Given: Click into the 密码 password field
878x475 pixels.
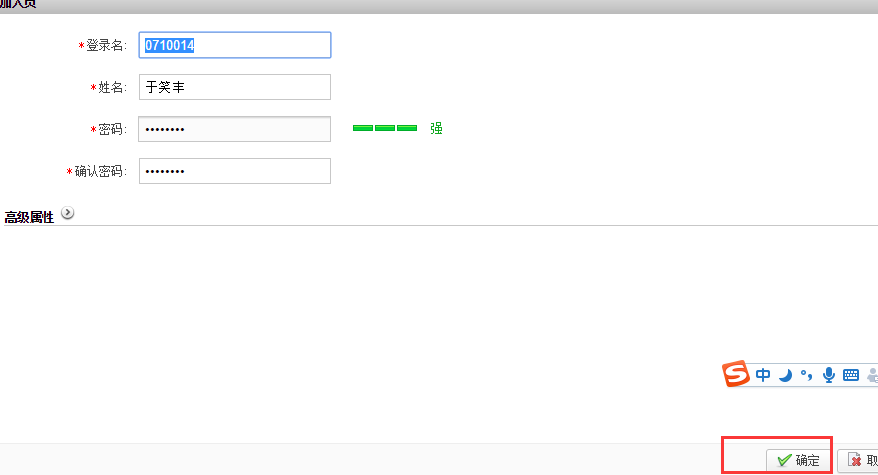Looking at the screenshot, I should click(234, 129).
